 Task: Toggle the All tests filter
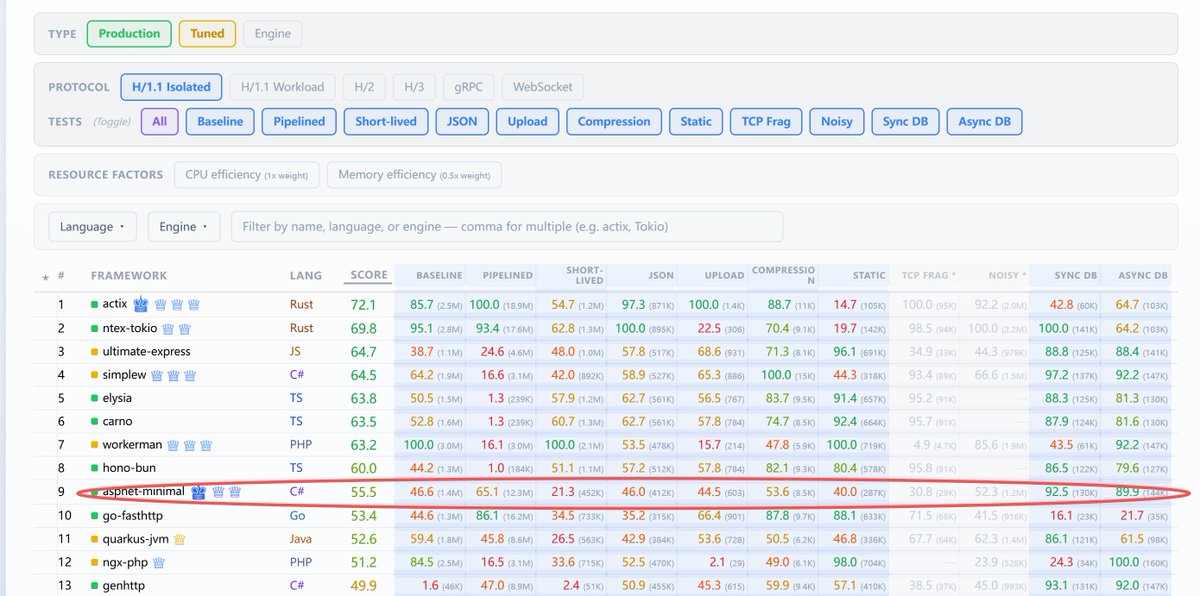point(160,121)
